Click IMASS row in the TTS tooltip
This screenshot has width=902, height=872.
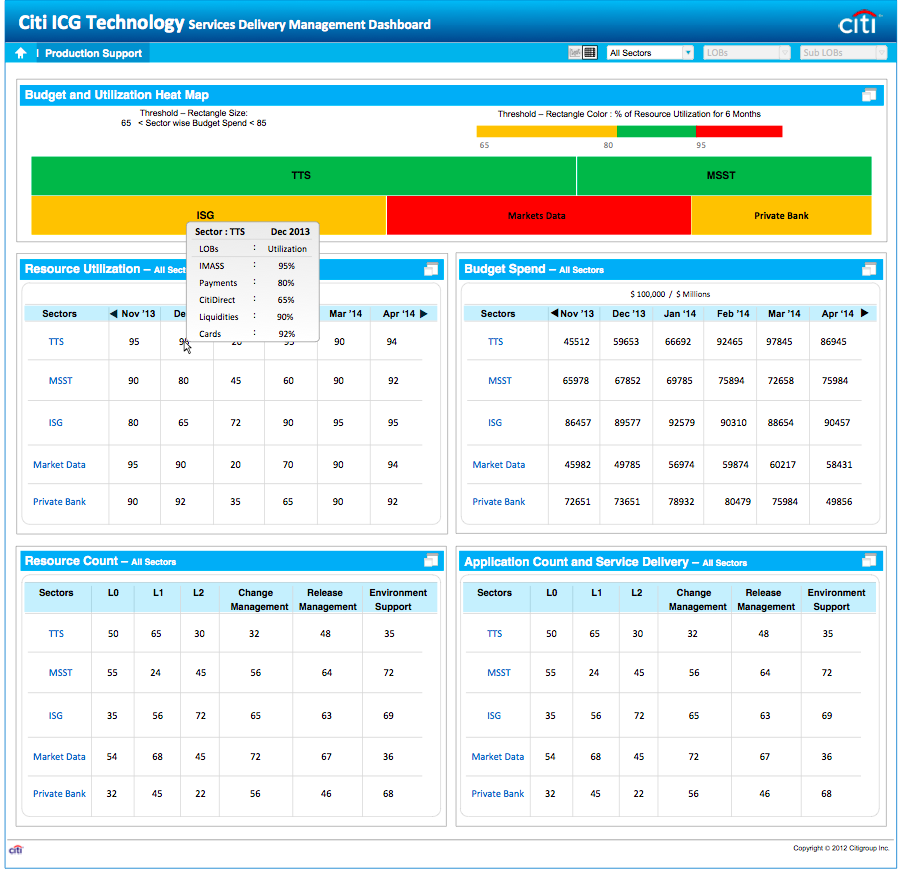point(253,266)
